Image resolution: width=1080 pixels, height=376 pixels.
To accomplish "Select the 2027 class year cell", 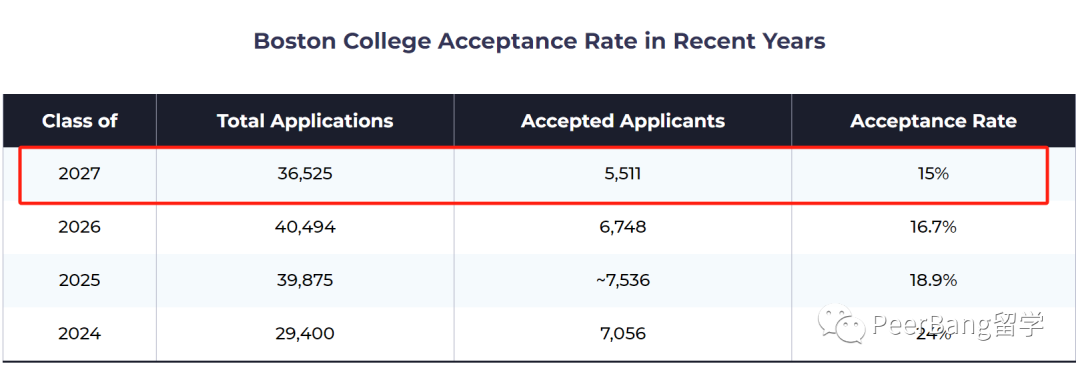I will pos(80,174).
